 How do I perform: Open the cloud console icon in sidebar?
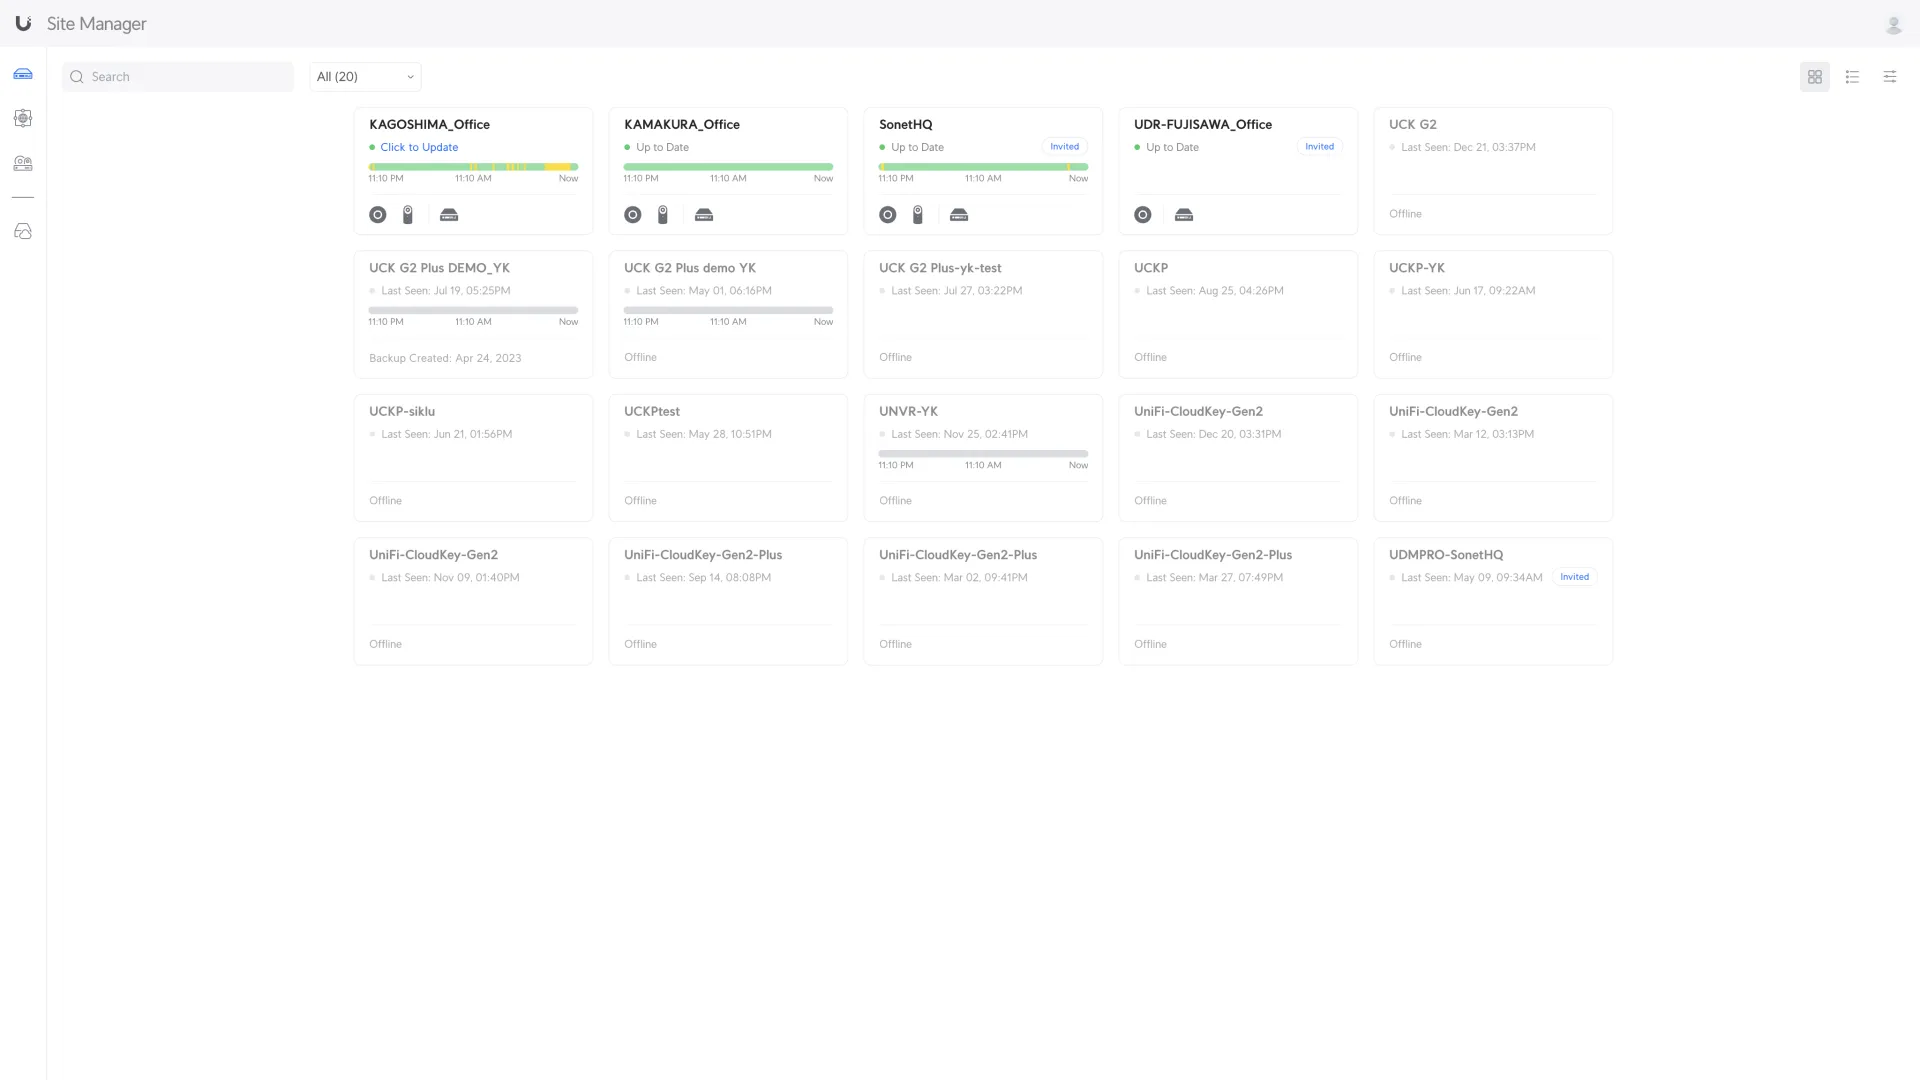tap(23, 231)
